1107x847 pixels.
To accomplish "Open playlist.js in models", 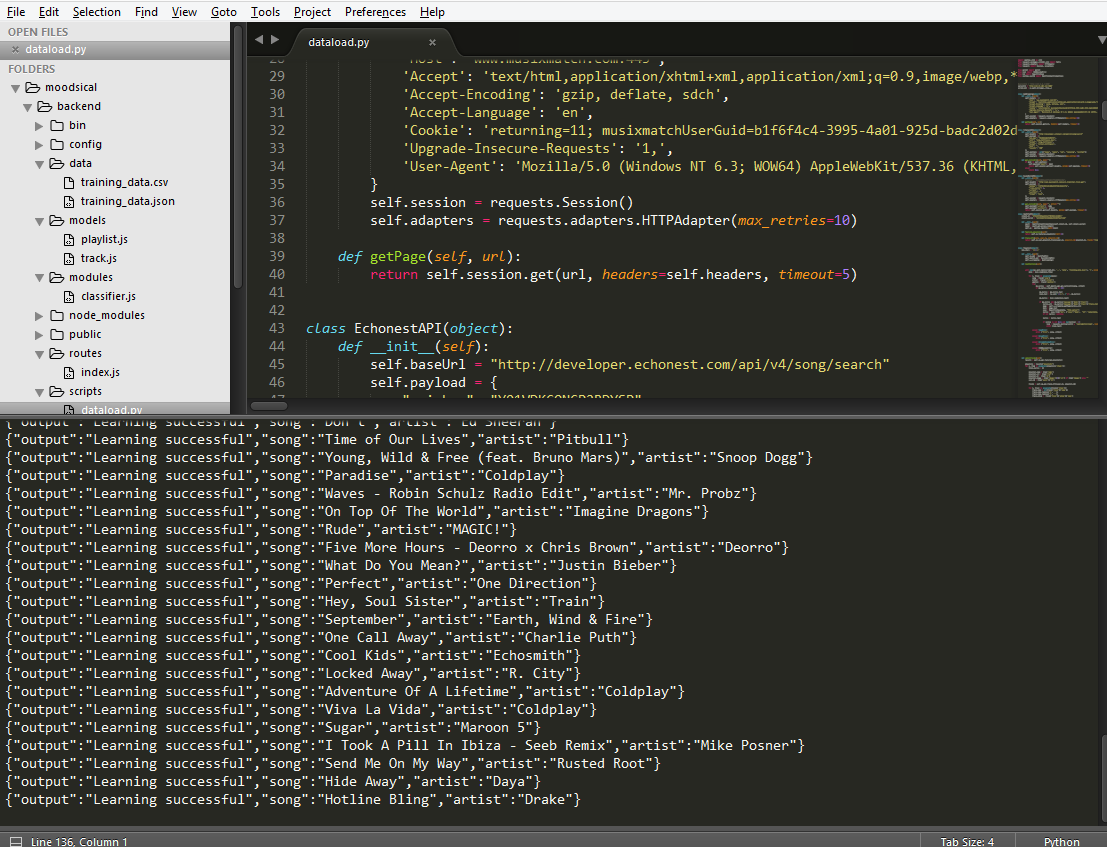I will pyautogui.click(x=104, y=239).
